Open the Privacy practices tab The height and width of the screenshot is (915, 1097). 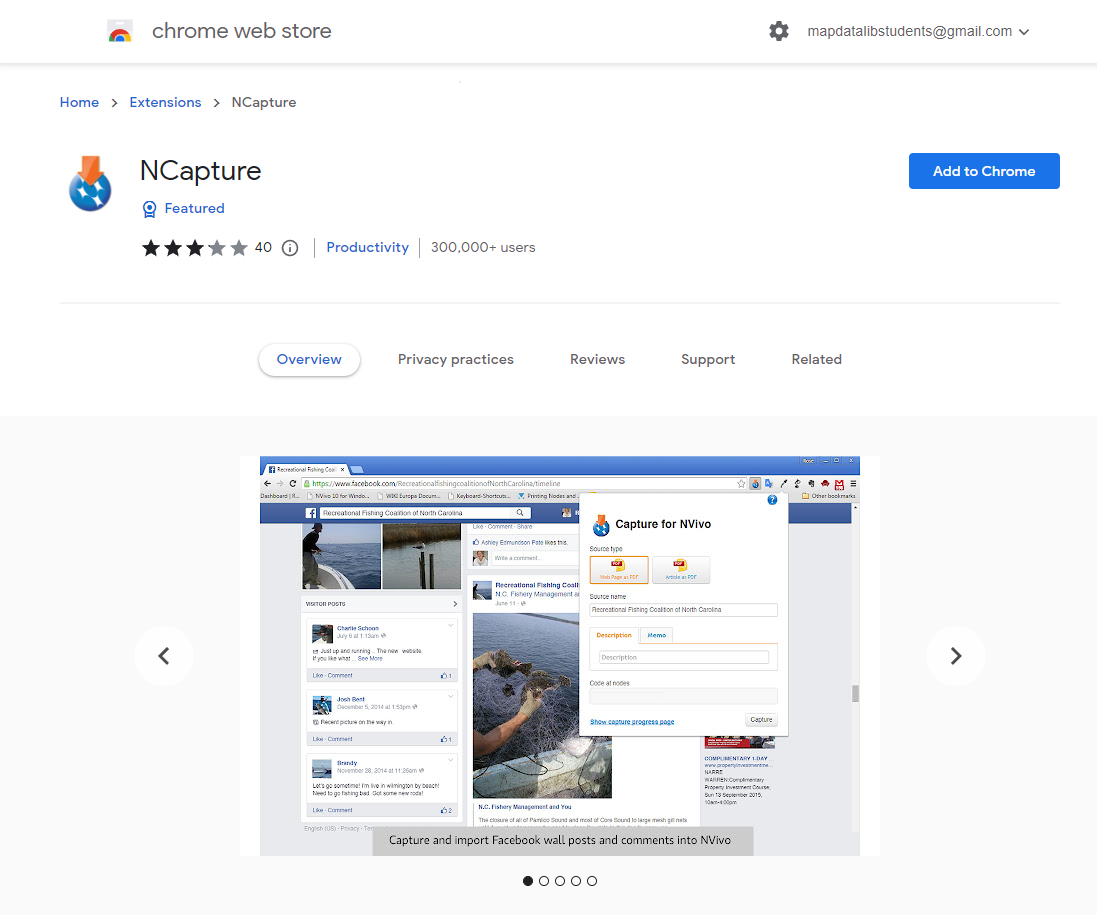click(456, 359)
